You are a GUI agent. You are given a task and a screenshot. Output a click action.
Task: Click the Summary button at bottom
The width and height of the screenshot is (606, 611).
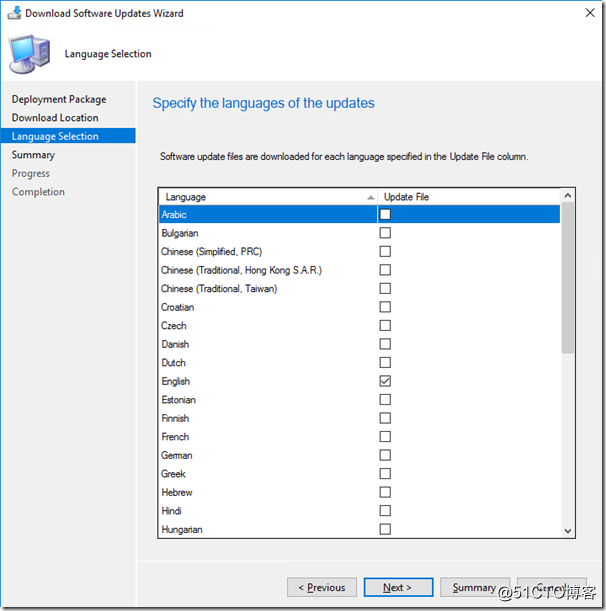pos(475,587)
